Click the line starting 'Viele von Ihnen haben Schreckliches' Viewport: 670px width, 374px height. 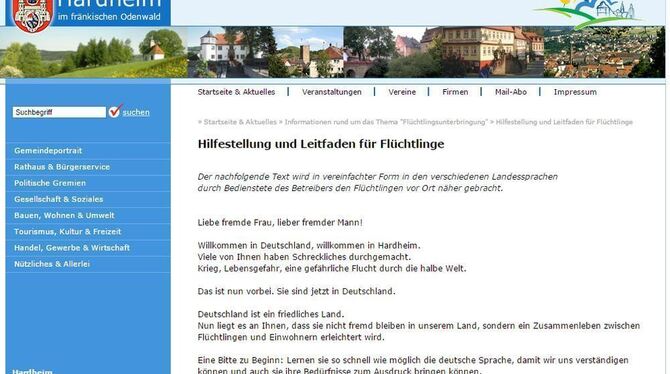click(304, 257)
